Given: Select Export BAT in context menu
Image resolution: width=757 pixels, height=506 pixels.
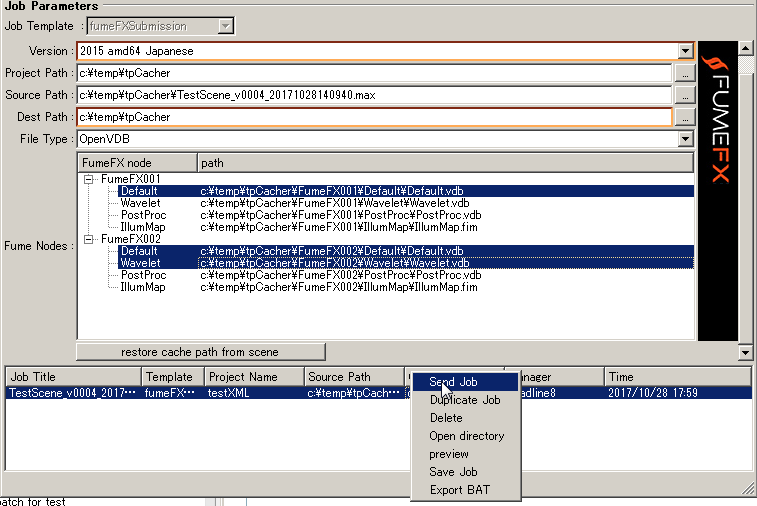Looking at the screenshot, I should [x=465, y=490].
